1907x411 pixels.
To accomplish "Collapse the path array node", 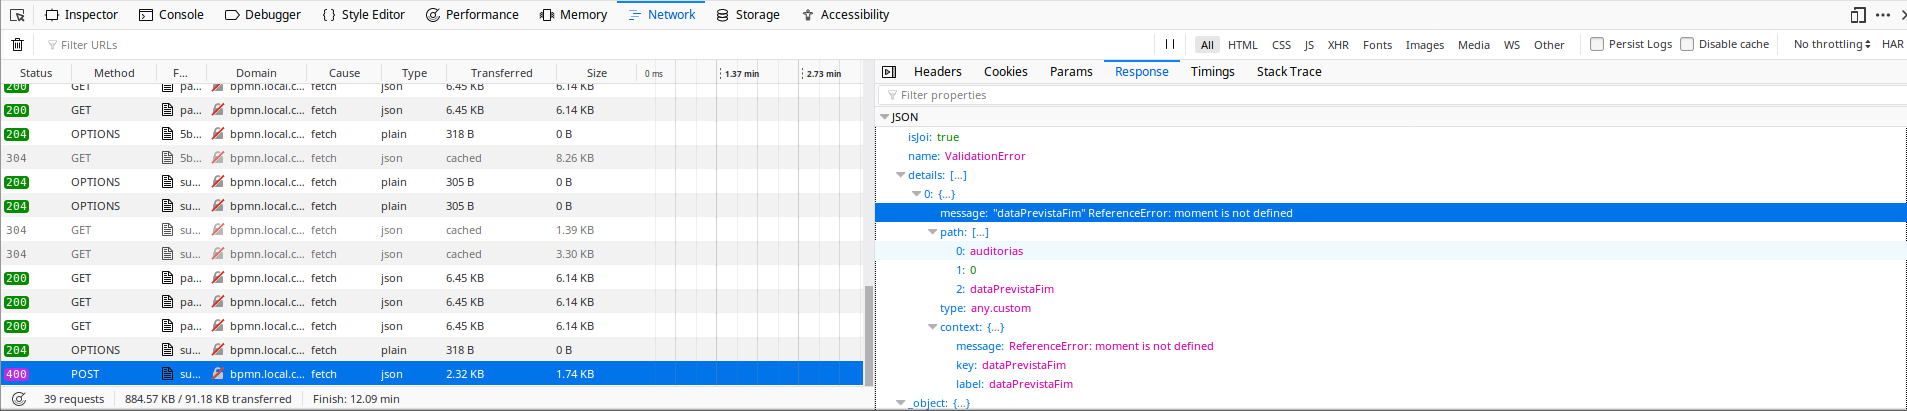I will click(932, 232).
